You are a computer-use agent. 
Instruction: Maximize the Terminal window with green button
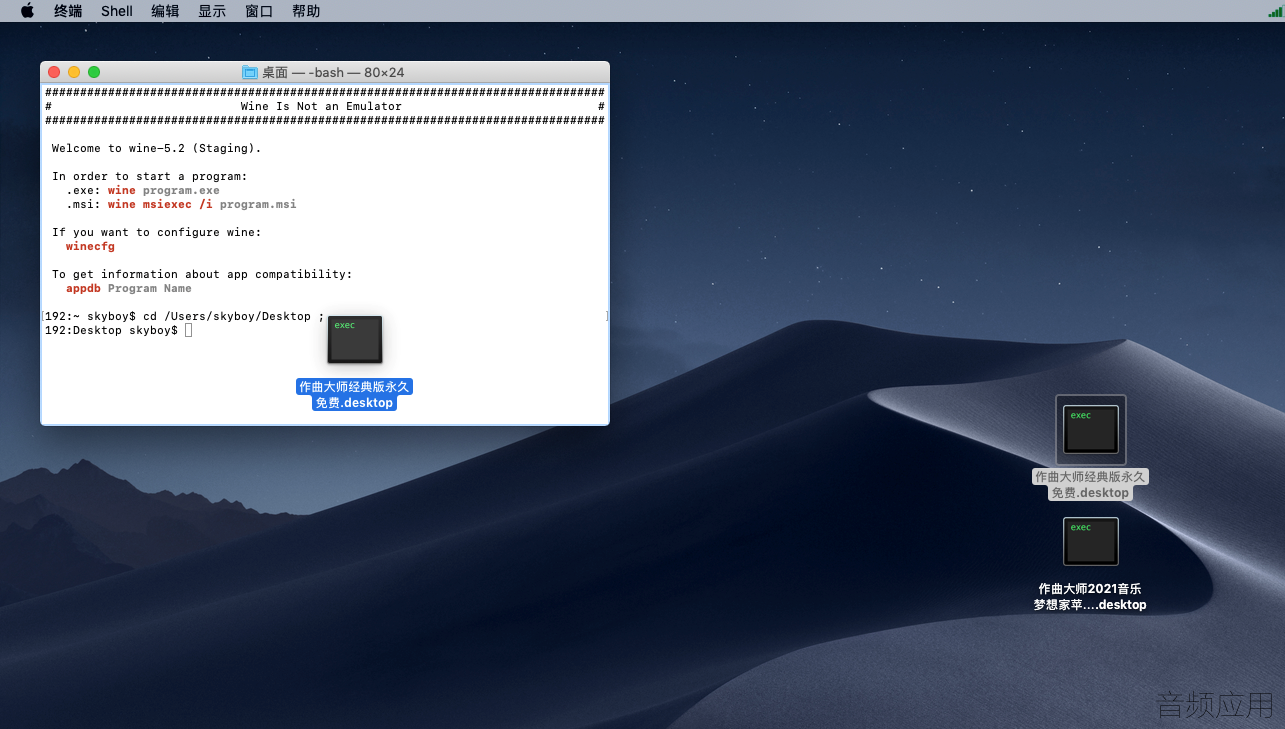pyautogui.click(x=94, y=72)
